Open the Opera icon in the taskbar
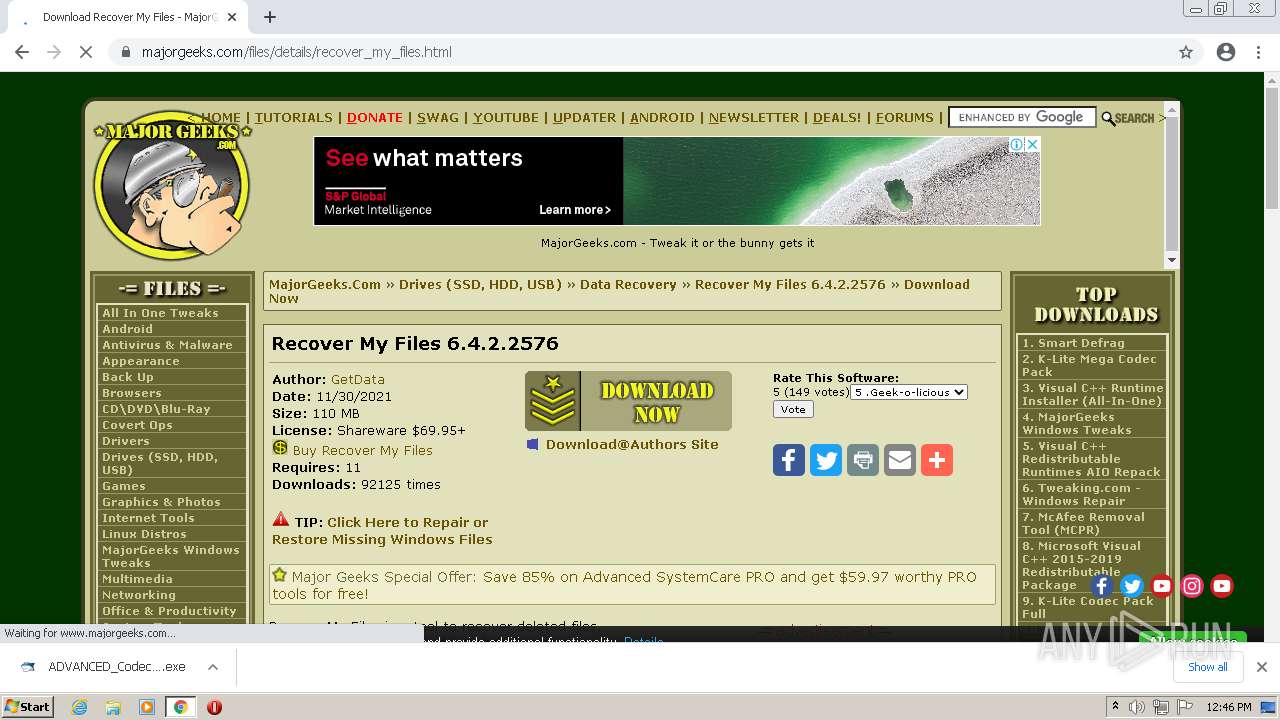Viewport: 1280px width, 720px height. pos(214,707)
